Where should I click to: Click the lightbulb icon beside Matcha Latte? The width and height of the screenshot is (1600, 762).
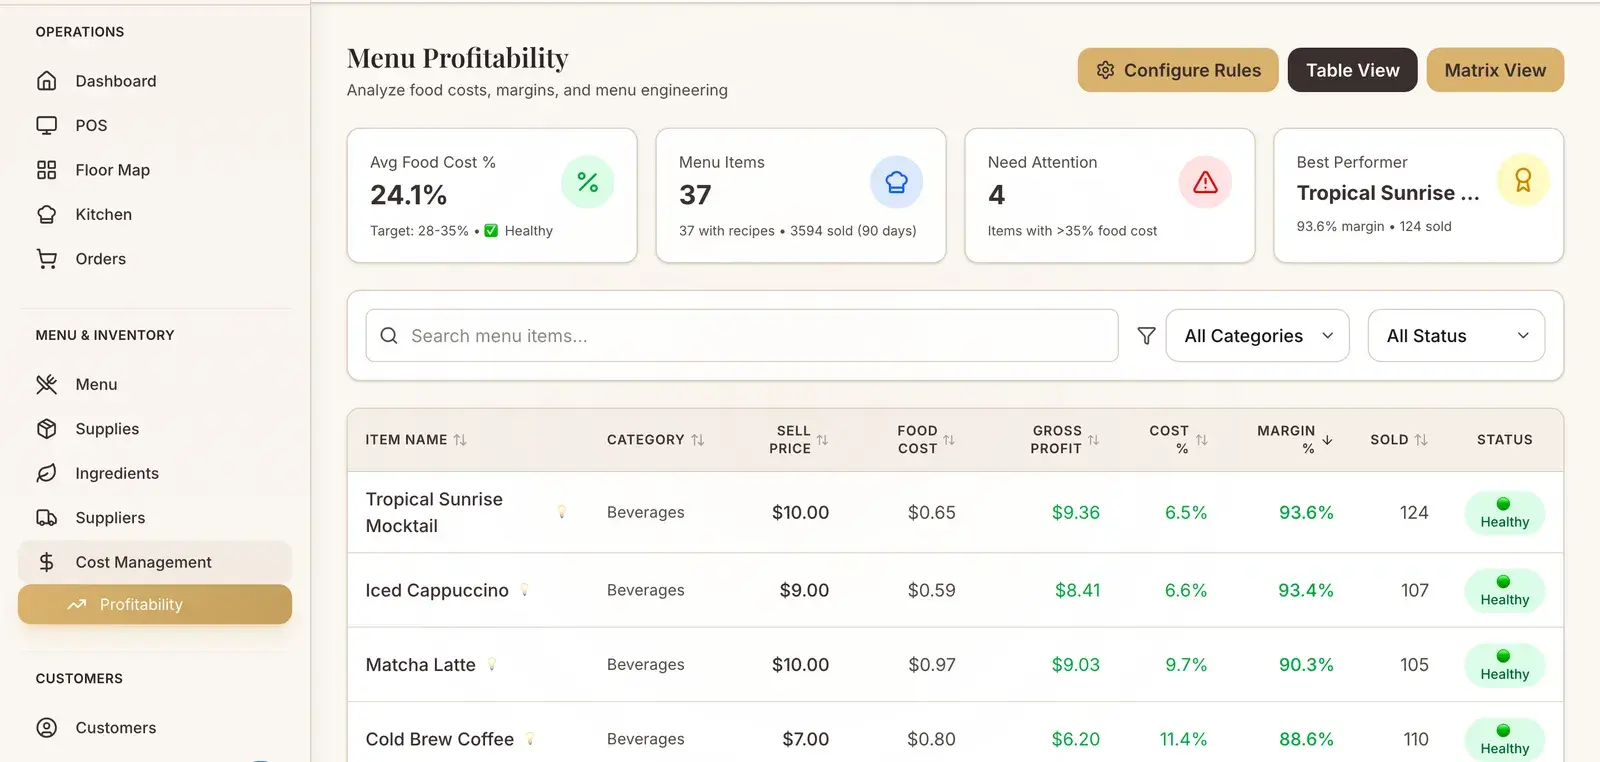[492, 664]
